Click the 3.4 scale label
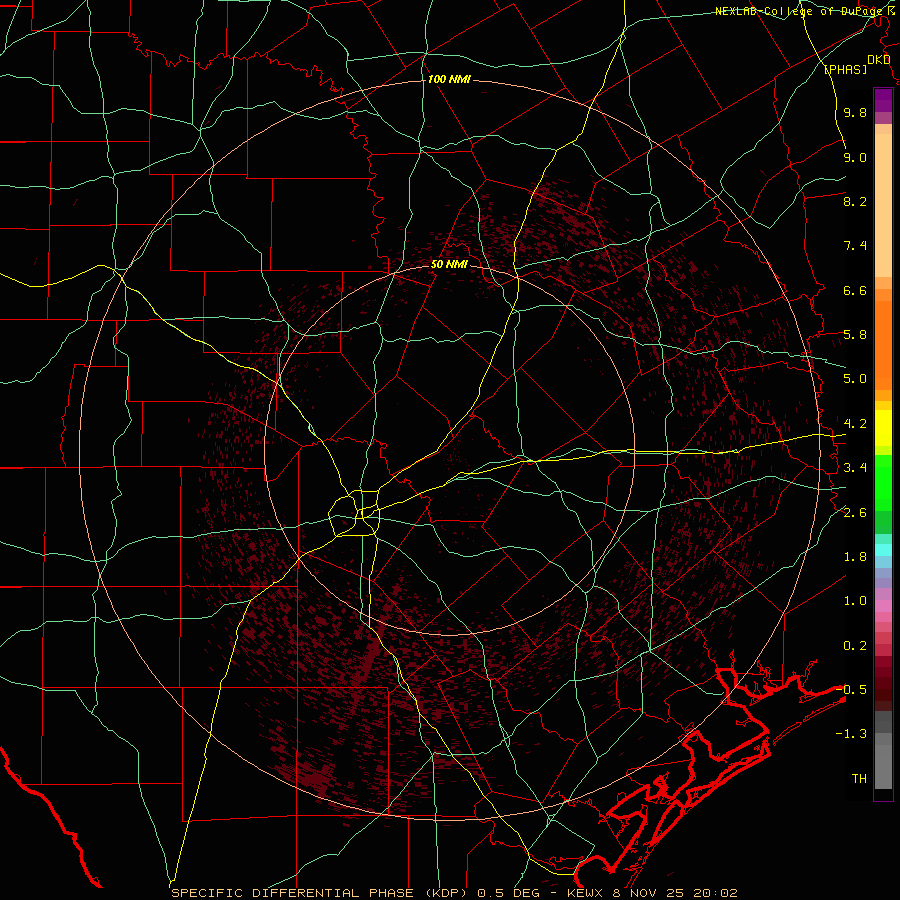 tap(855, 468)
